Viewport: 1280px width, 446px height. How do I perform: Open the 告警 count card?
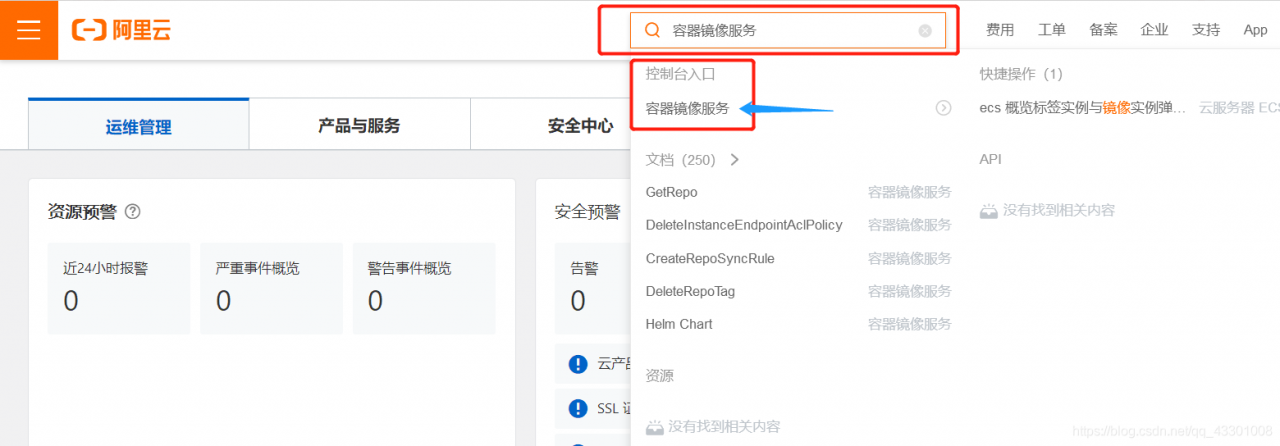tap(593, 287)
